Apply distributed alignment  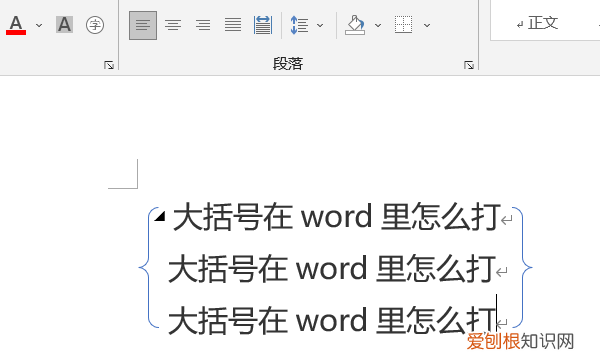click(263, 25)
